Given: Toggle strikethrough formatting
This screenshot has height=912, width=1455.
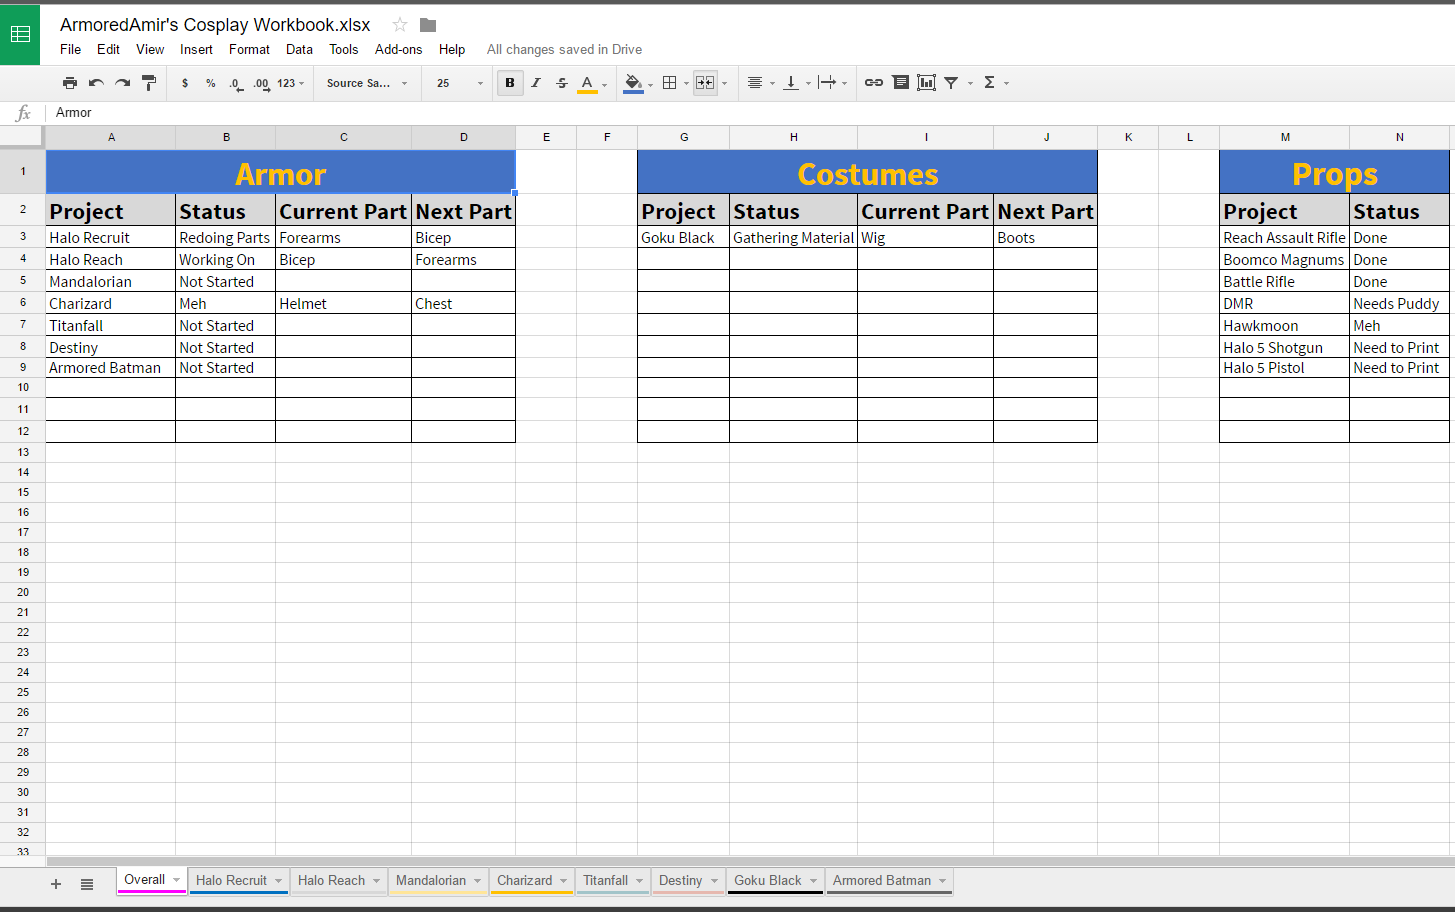Looking at the screenshot, I should pos(562,83).
